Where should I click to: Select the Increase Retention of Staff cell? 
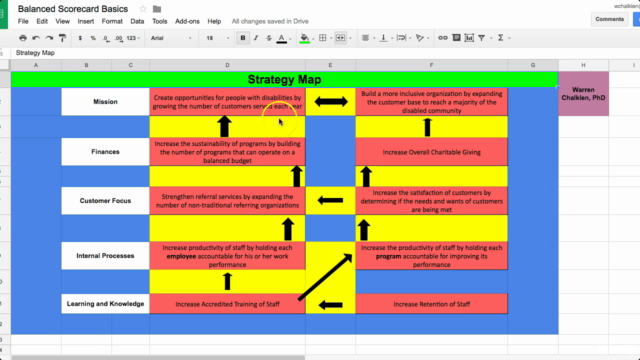pos(431,304)
